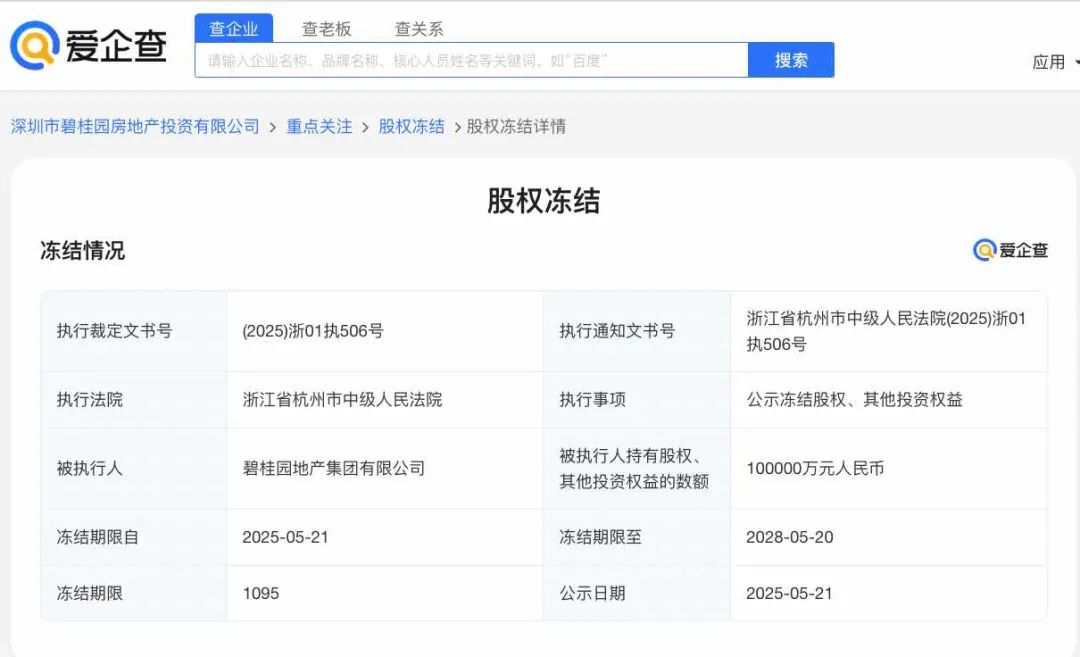Select 100000万元人民币 amount value
This screenshot has height=657, width=1080.
(x=815, y=468)
